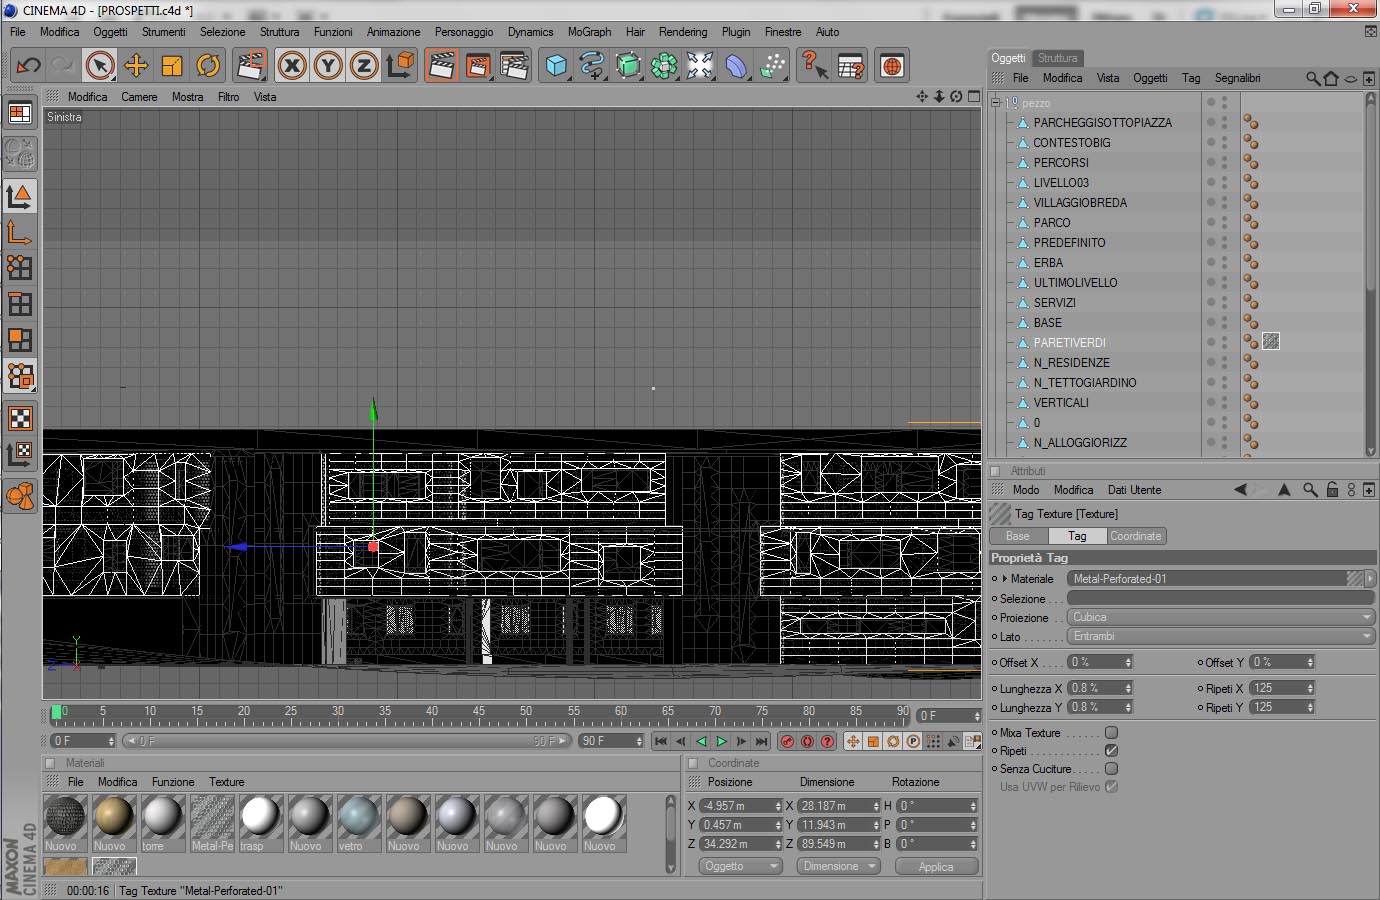This screenshot has width=1380, height=900.
Task: Select the Live Selection cursor tool
Action: click(x=99, y=66)
